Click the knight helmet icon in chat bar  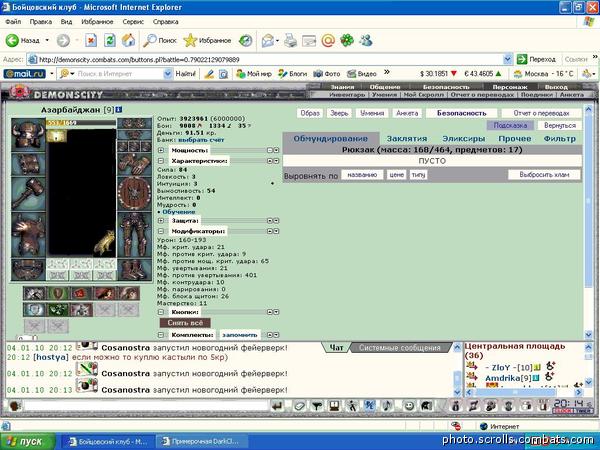point(426,406)
